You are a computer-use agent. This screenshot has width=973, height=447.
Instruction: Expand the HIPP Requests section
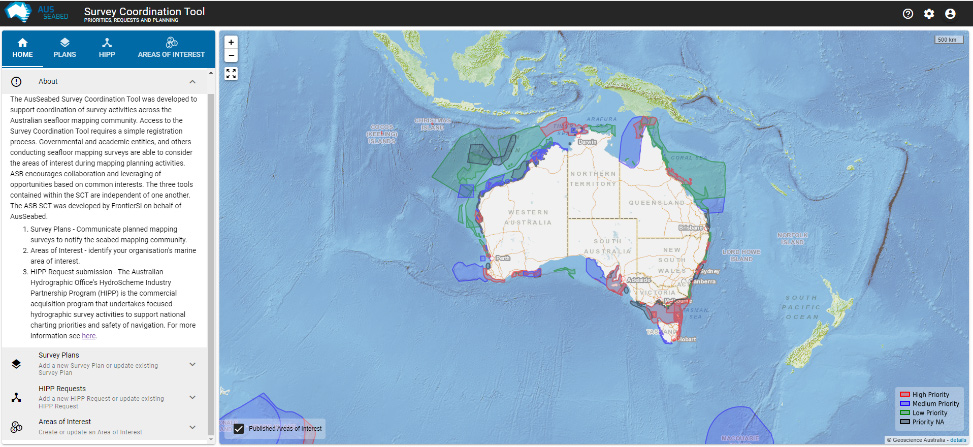(x=192, y=396)
